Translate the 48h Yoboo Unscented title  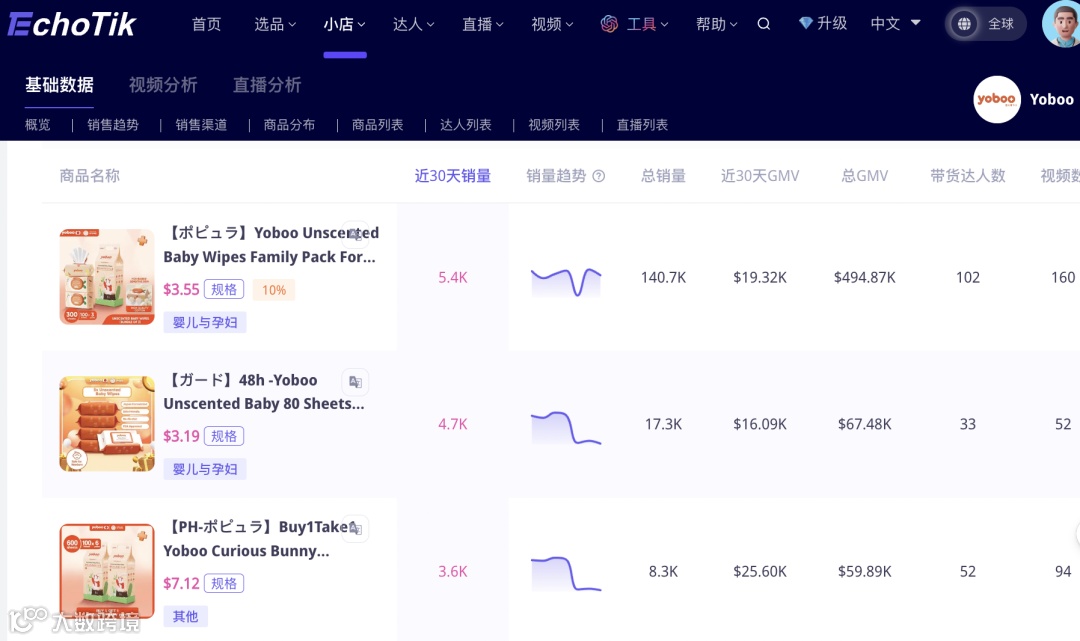355,381
